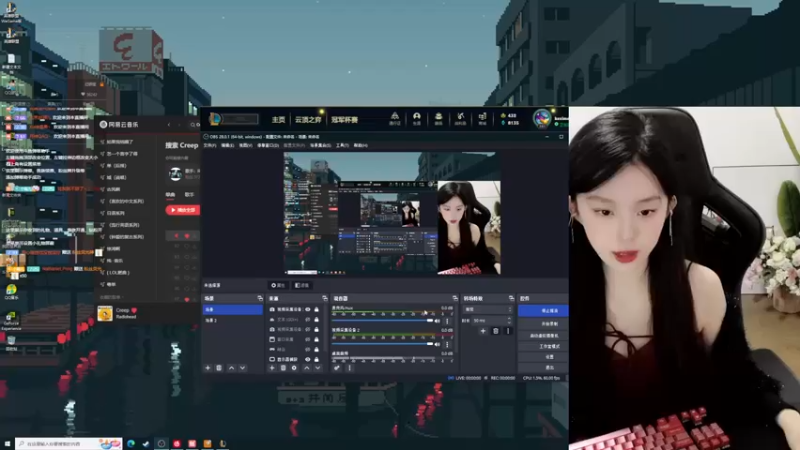Switch to the 云顶之弈 tab in League client

click(x=308, y=120)
